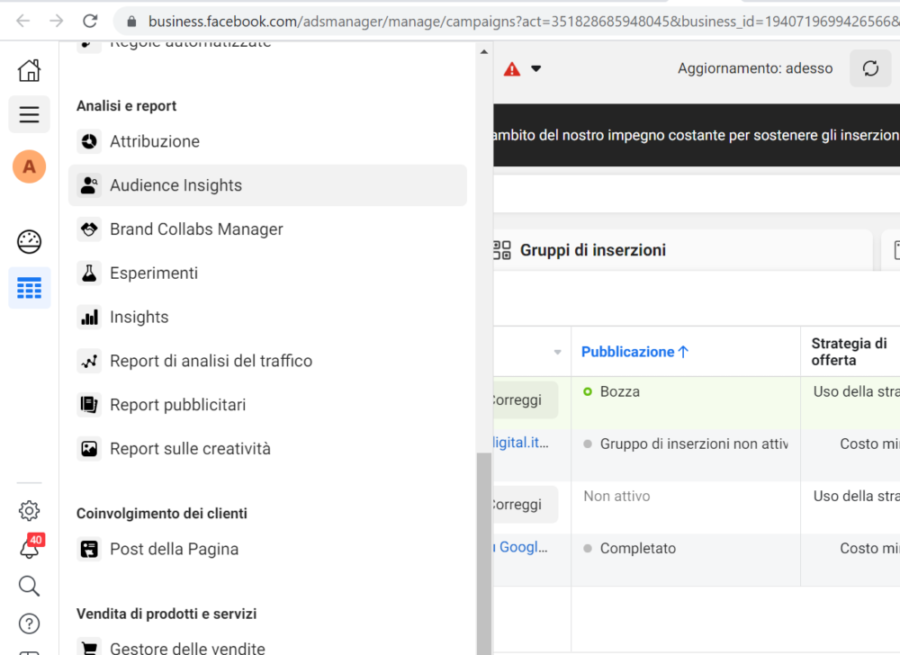Open the column dropdown arrow before Pubblicazione
900x655 pixels.
tap(557, 352)
